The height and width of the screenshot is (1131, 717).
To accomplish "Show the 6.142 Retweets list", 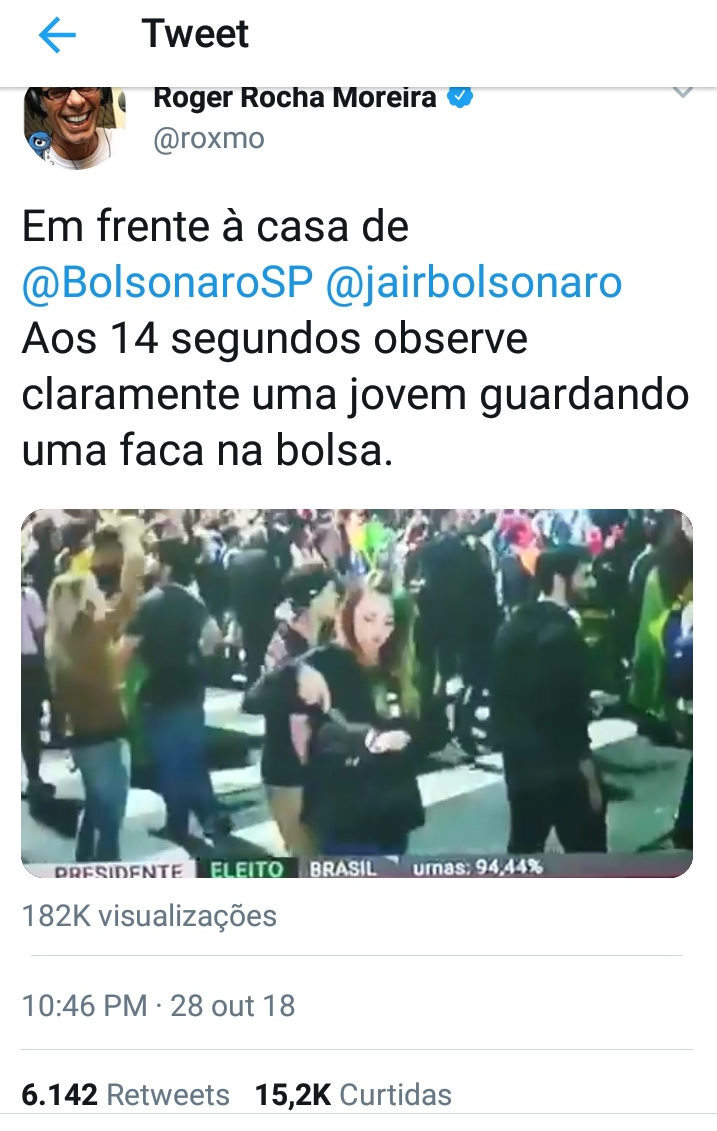I will point(126,1094).
